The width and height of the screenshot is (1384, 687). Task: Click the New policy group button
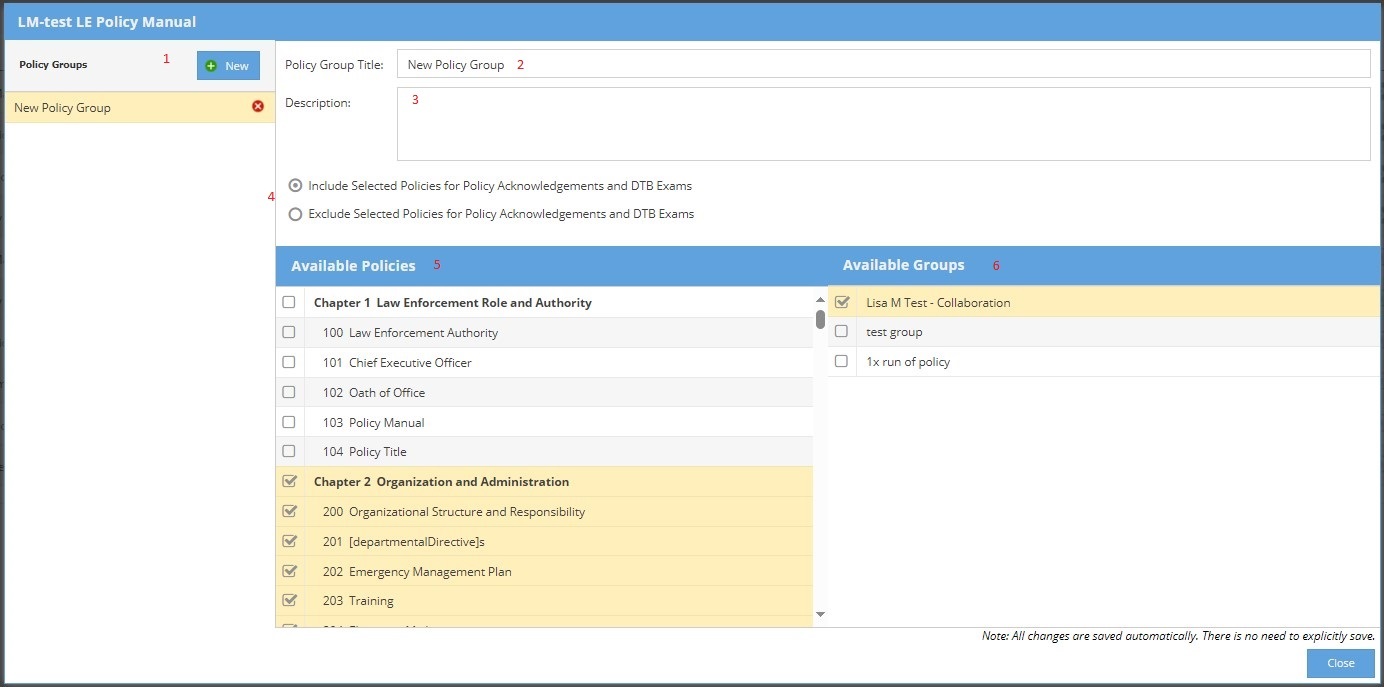pos(228,66)
